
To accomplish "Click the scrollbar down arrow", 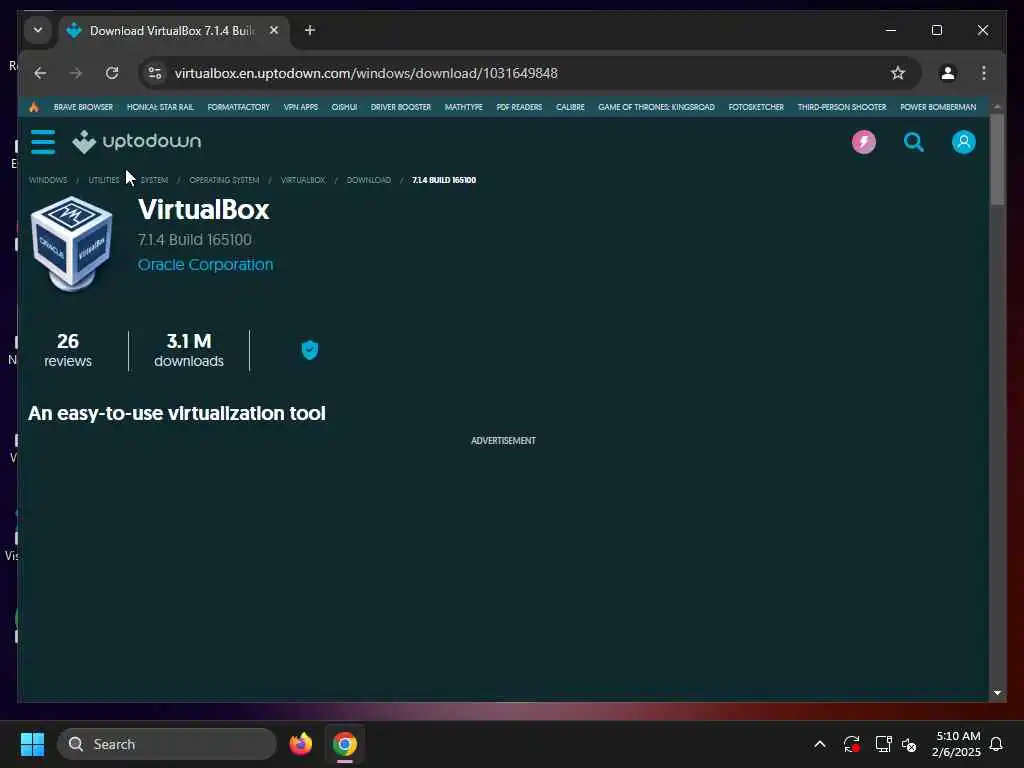I will point(997,693).
